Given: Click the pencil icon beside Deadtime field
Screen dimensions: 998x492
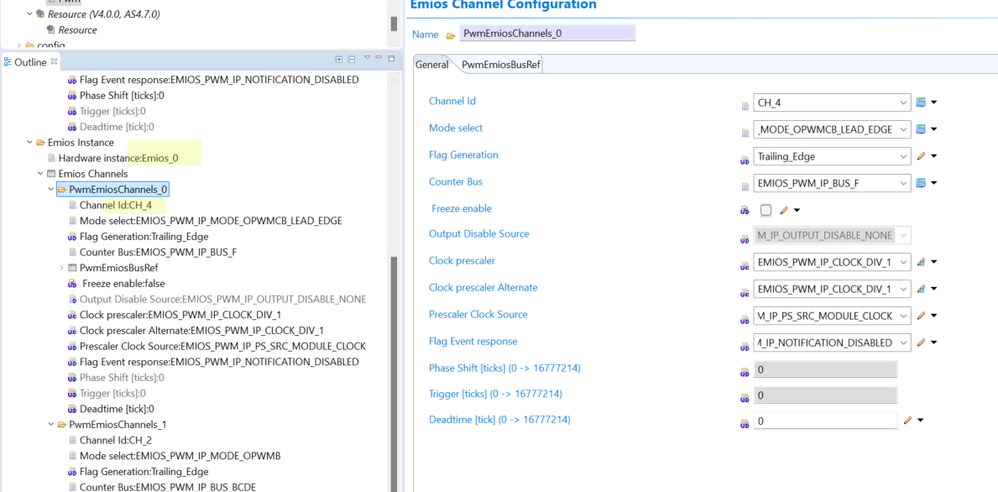Looking at the screenshot, I should [x=908, y=420].
